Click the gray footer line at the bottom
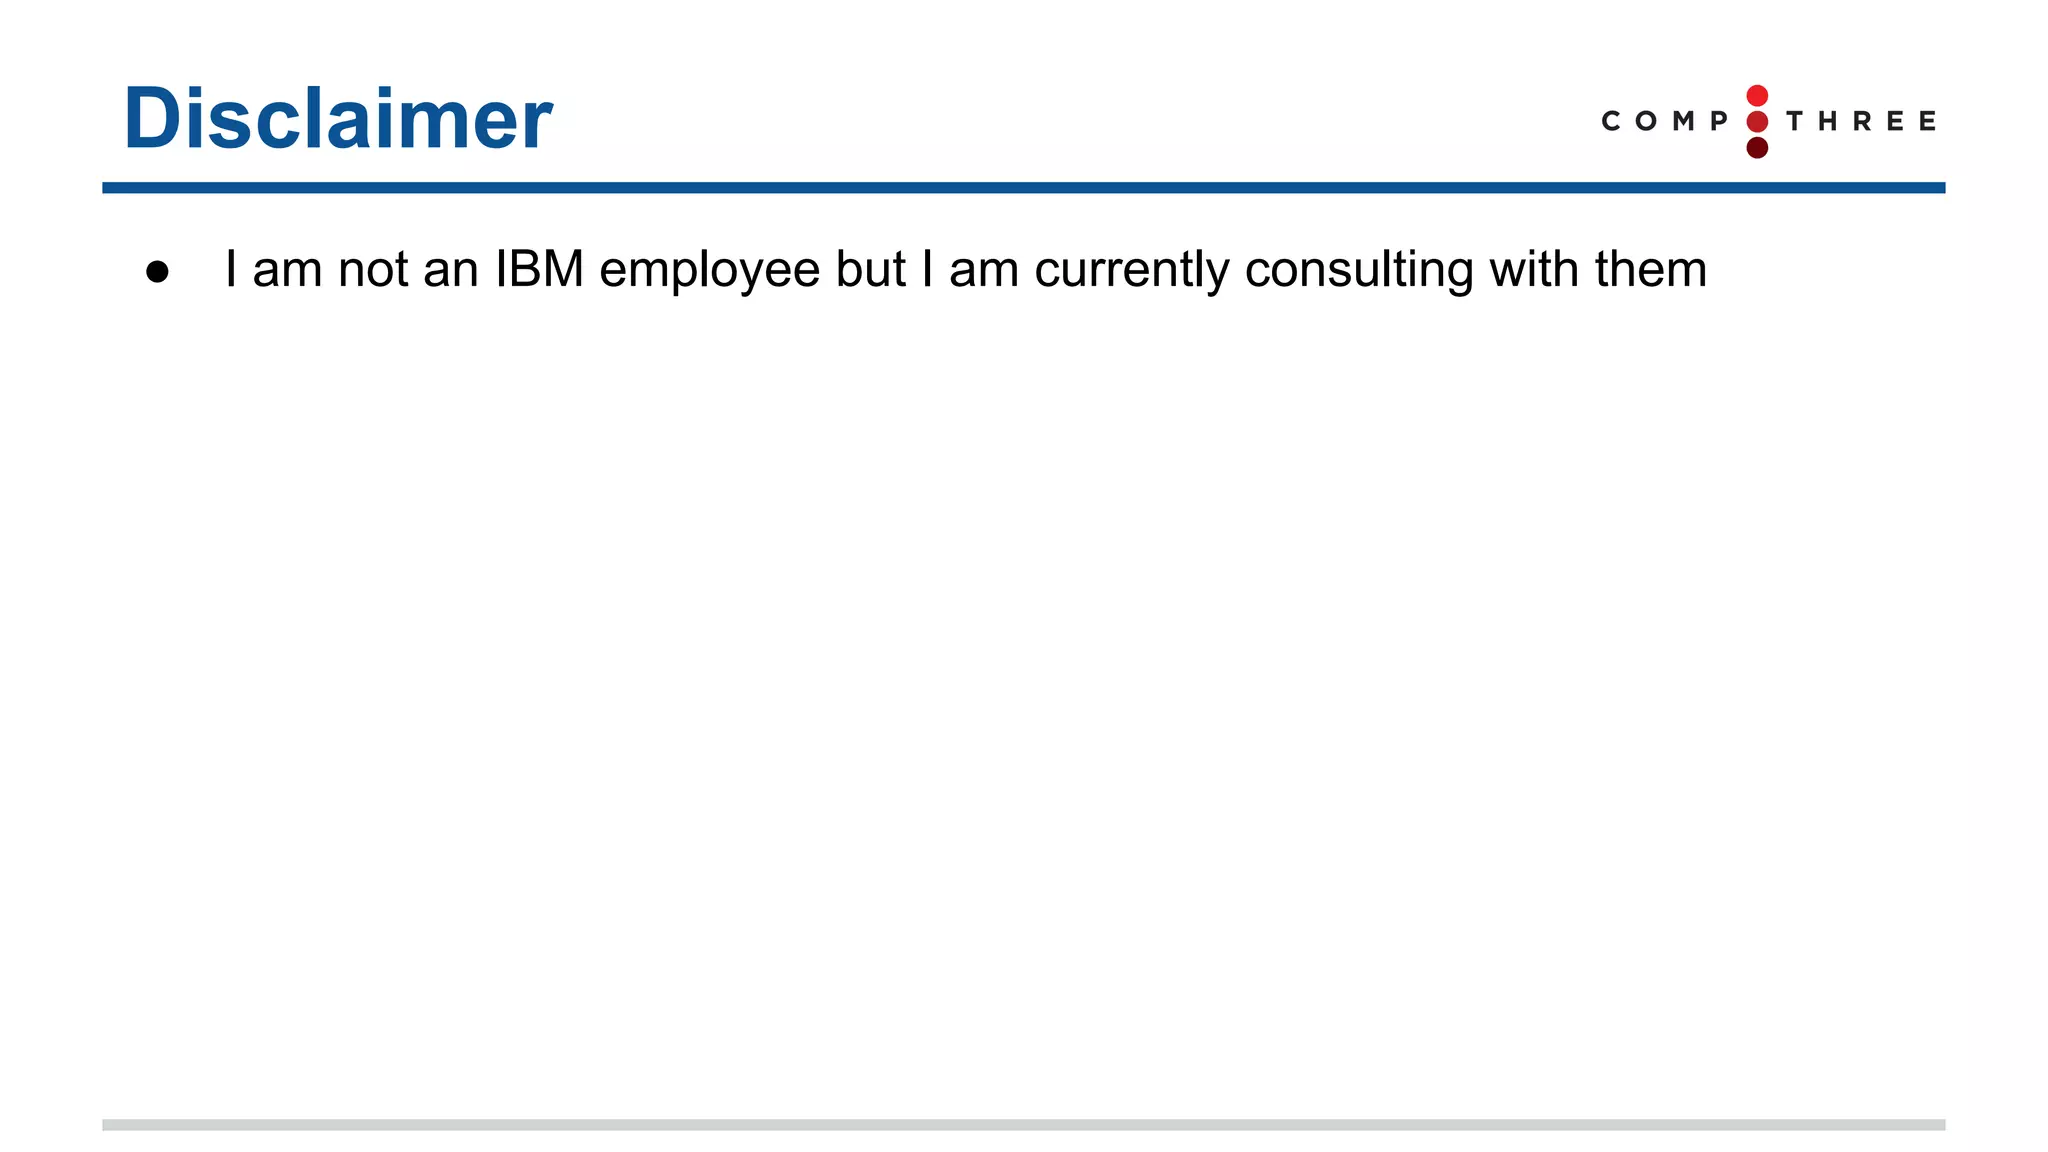The height and width of the screenshot is (1152, 2048). 1023,1125
